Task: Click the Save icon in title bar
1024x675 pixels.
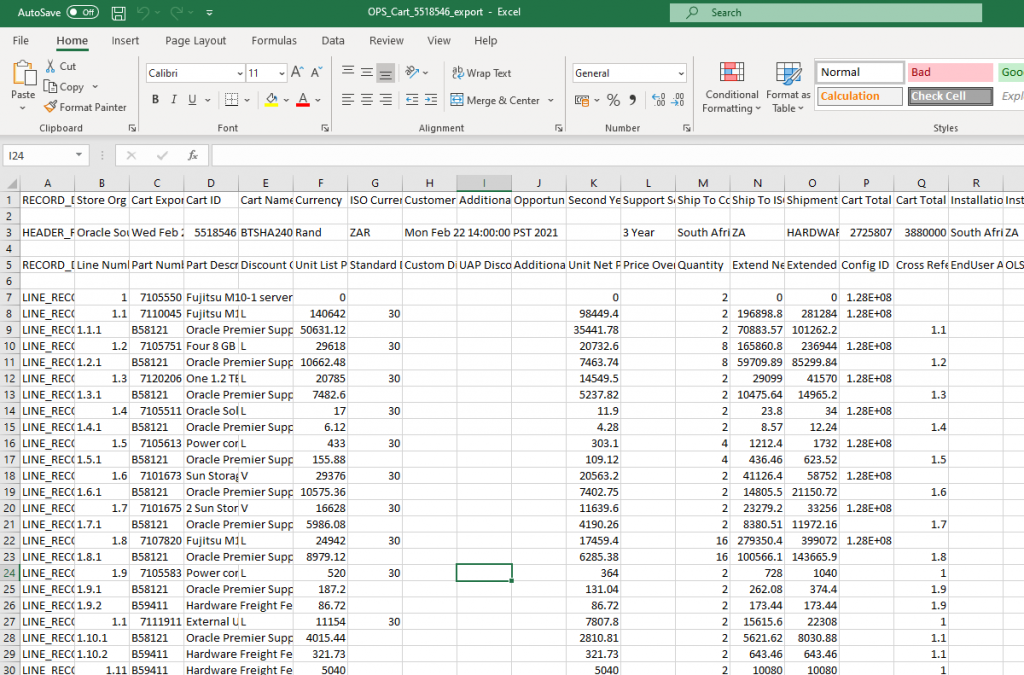Action: [119, 13]
